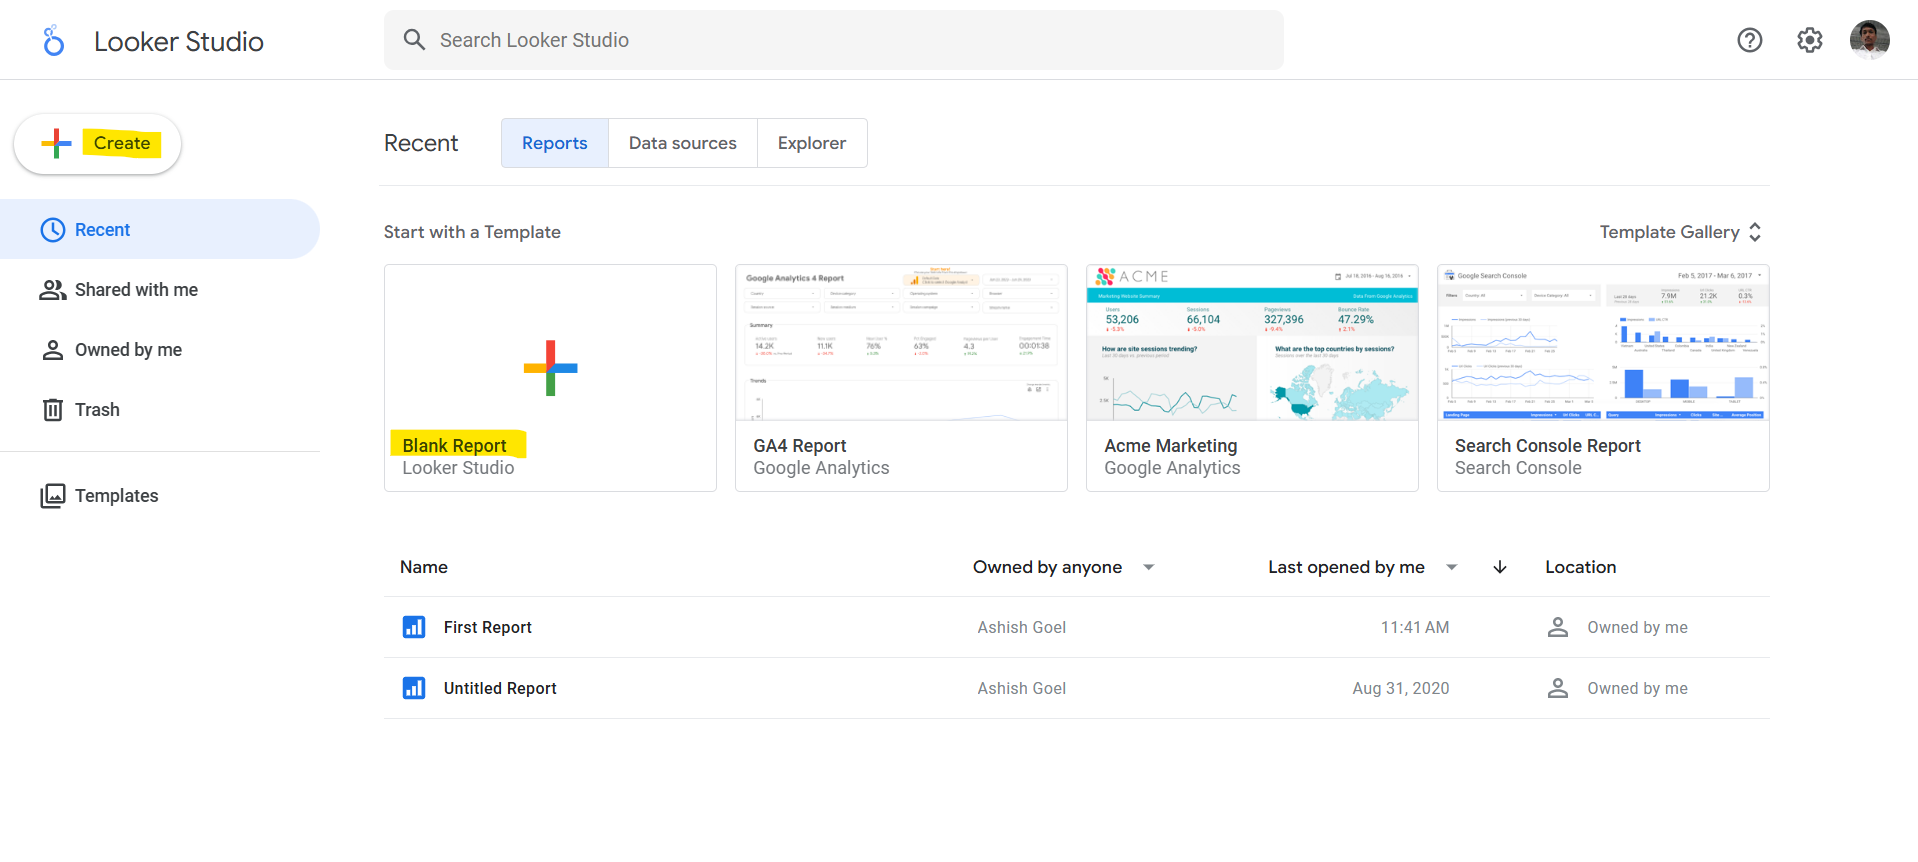Switch to the Explorer tab

tap(811, 143)
